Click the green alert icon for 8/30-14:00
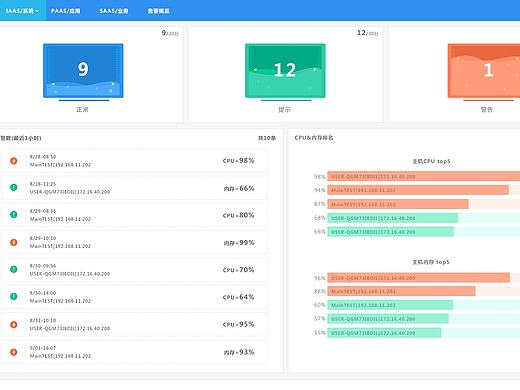520x390 pixels. [14, 296]
